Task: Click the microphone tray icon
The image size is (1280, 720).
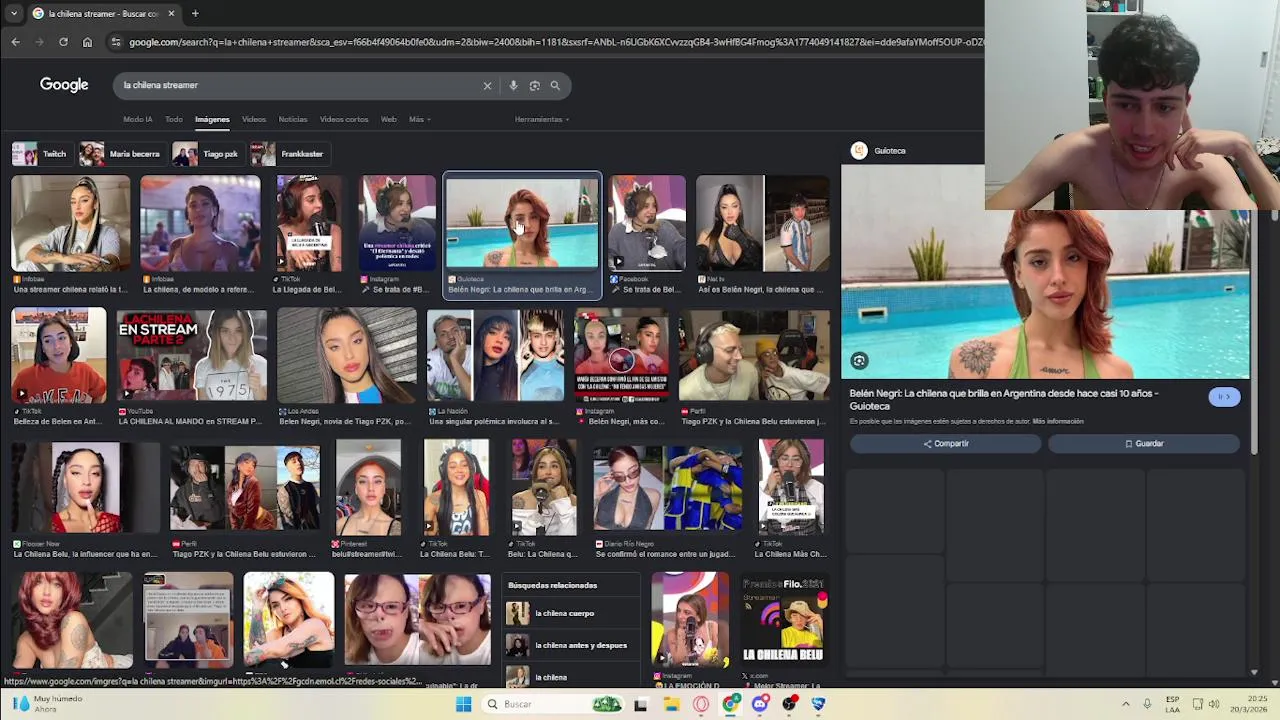Action: click(1147, 704)
